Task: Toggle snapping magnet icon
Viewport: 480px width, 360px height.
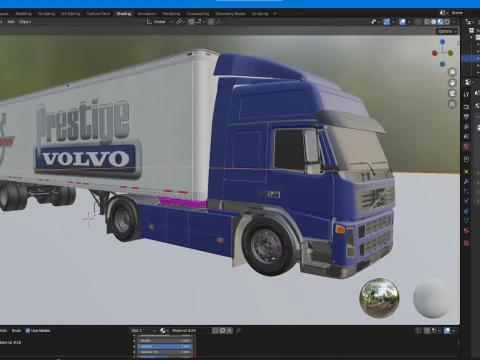Action: pyautogui.click(x=191, y=22)
